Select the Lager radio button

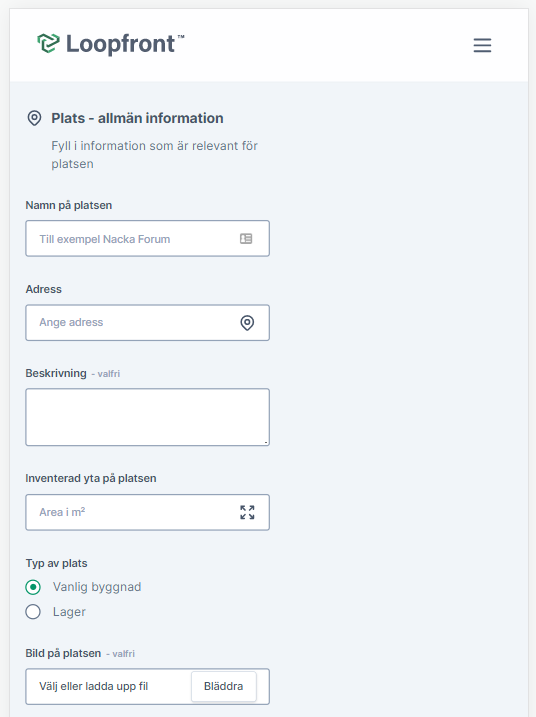coord(33,612)
